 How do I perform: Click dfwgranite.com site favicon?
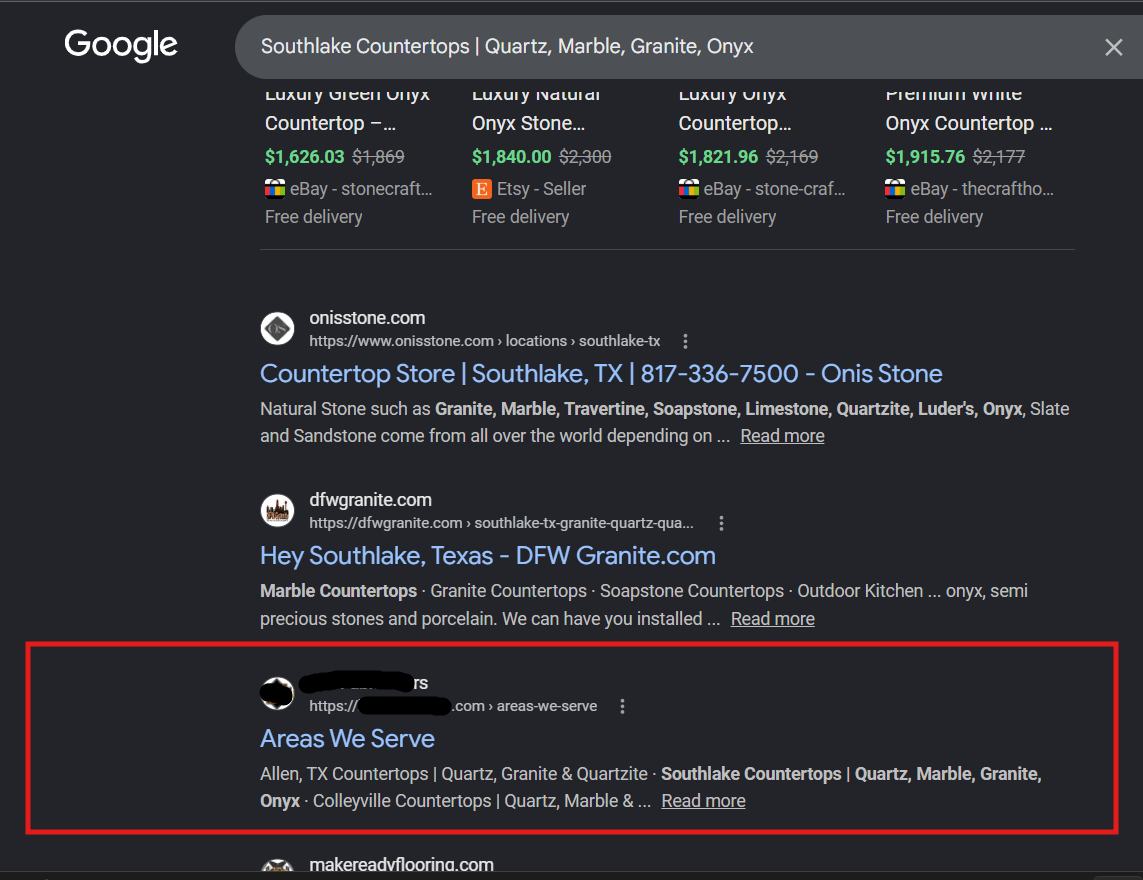[x=277, y=510]
